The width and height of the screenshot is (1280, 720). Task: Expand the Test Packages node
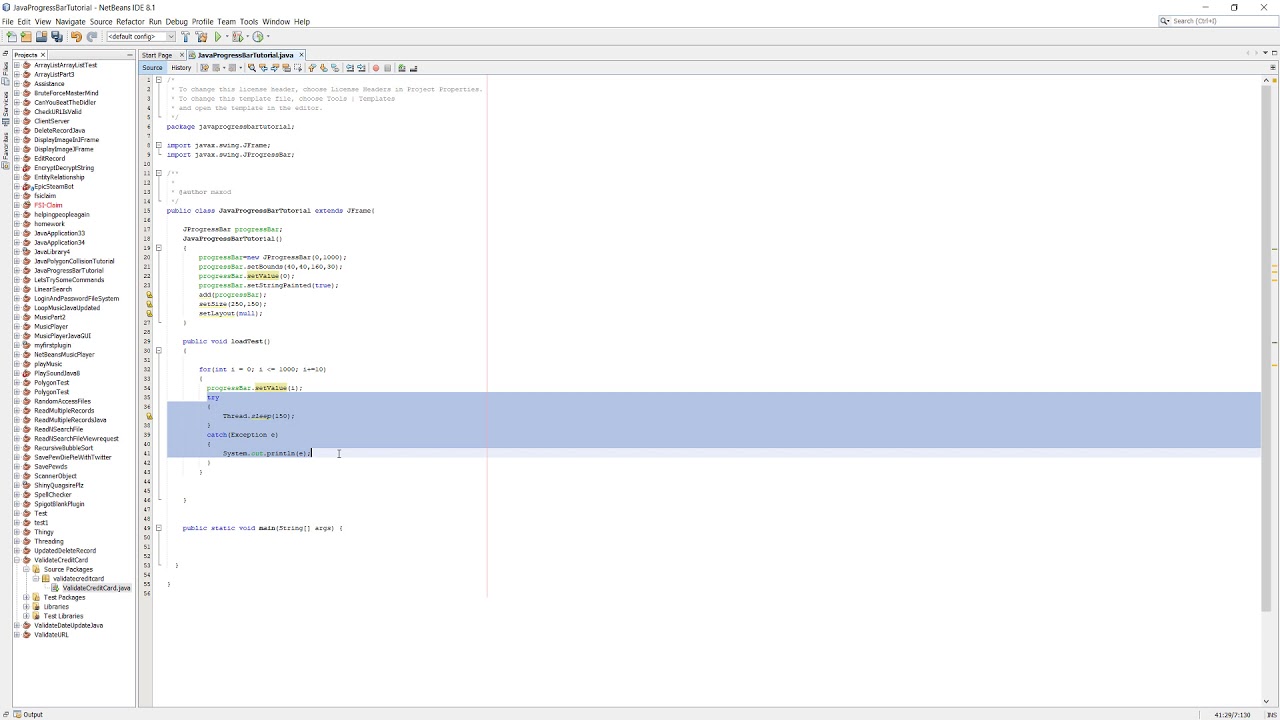[26, 597]
